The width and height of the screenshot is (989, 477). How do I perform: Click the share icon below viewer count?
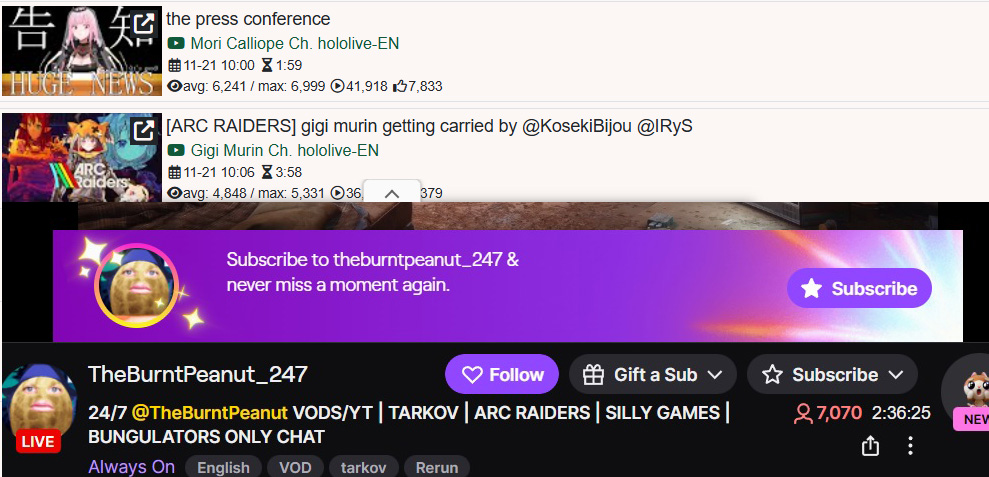pos(870,445)
